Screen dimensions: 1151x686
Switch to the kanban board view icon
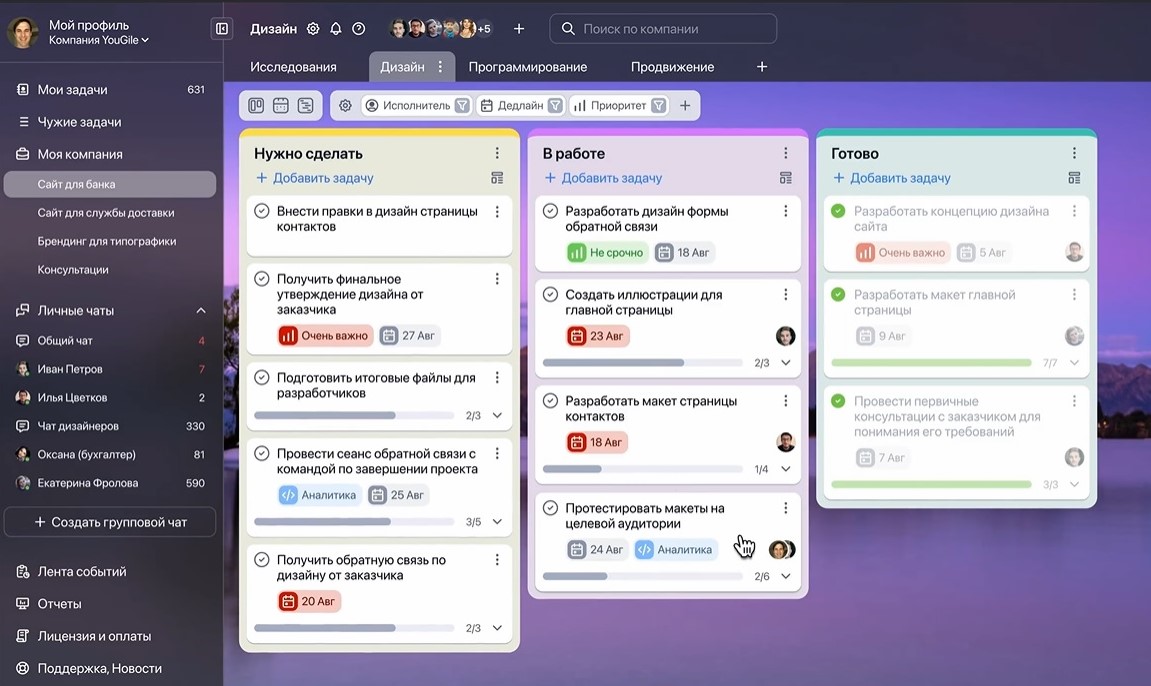tap(256, 105)
